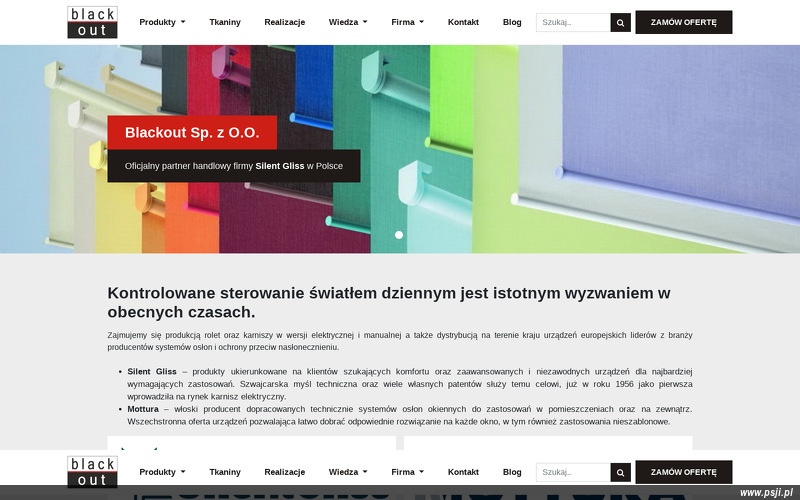Viewport: 800px width, 500px height.
Task: Click the search magnifier in bottom sticky bar
Action: 620,472
